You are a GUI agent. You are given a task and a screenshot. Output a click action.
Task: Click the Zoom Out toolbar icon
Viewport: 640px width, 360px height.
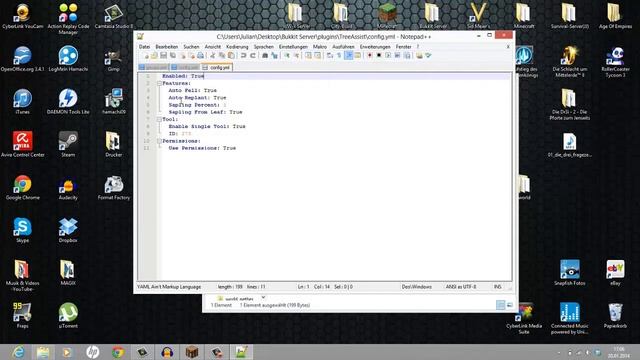click(296, 56)
